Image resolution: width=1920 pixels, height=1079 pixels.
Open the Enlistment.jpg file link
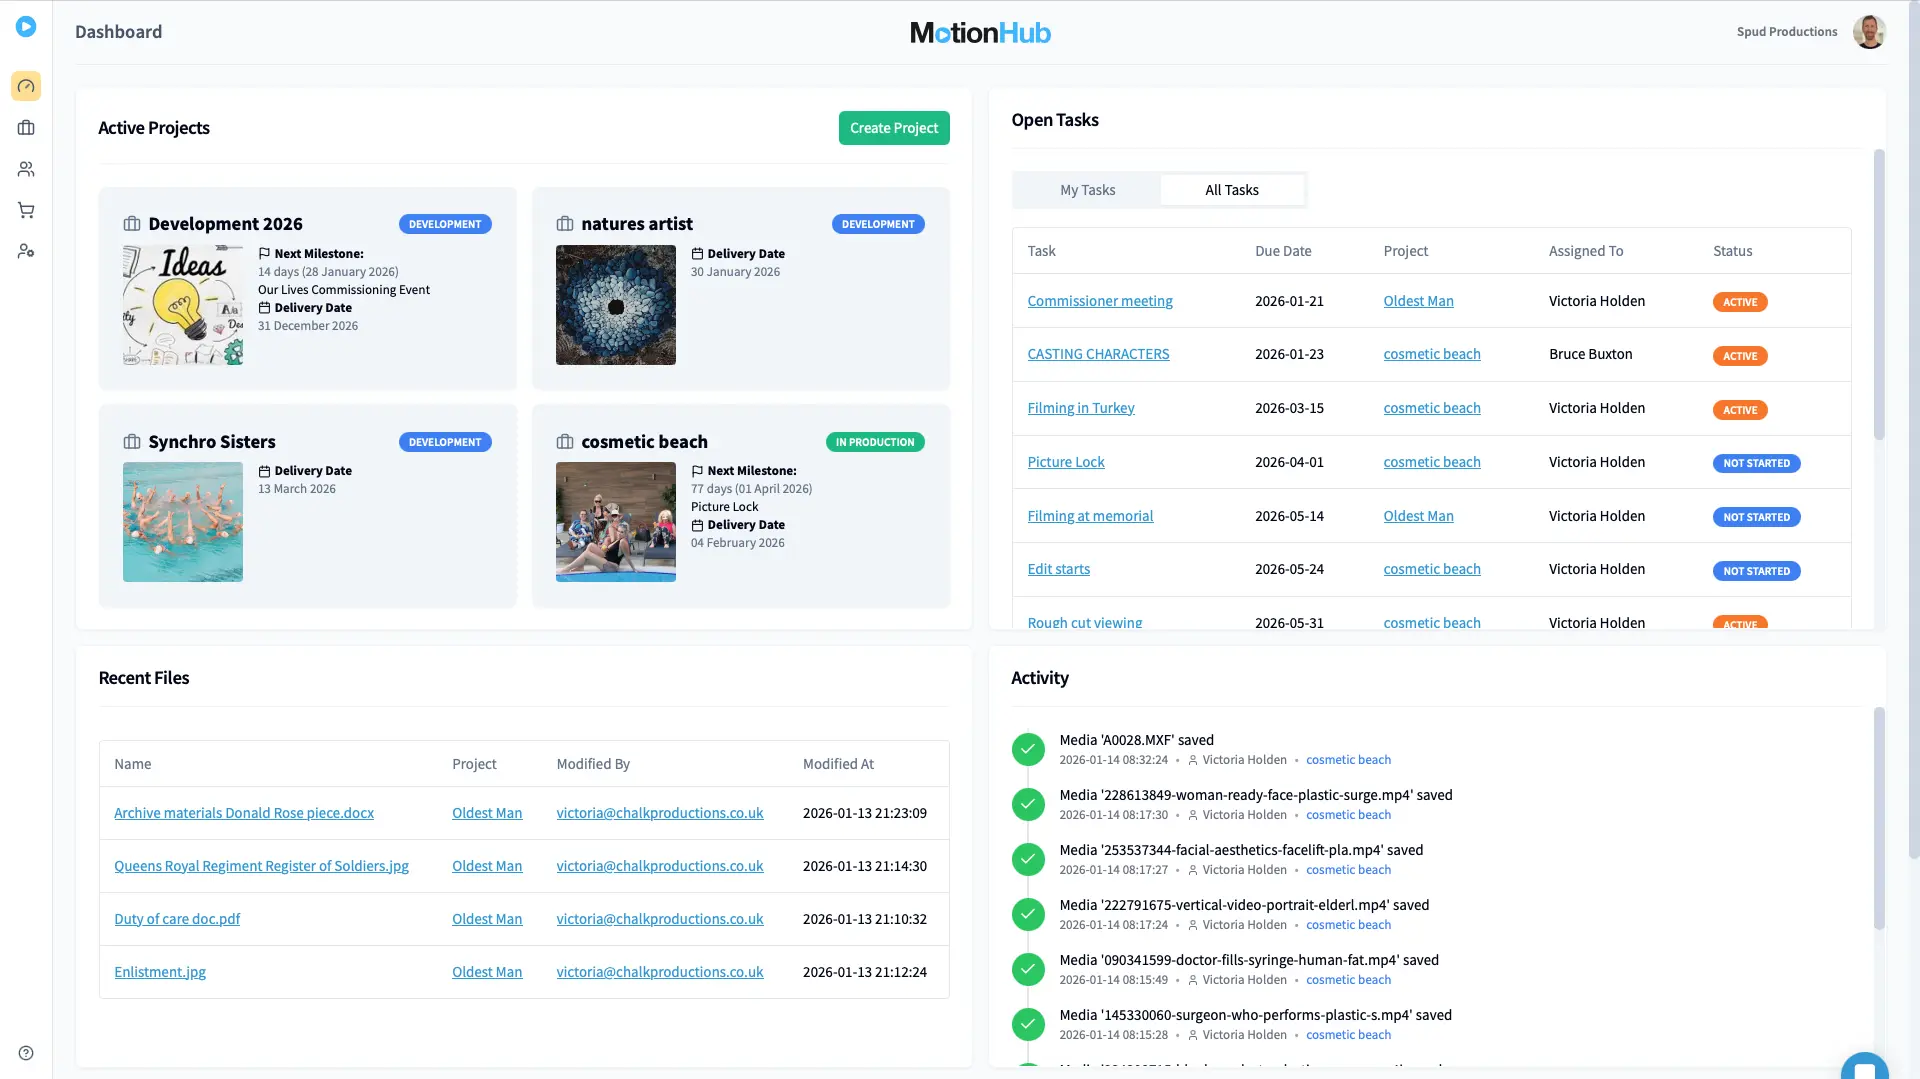pyautogui.click(x=159, y=971)
